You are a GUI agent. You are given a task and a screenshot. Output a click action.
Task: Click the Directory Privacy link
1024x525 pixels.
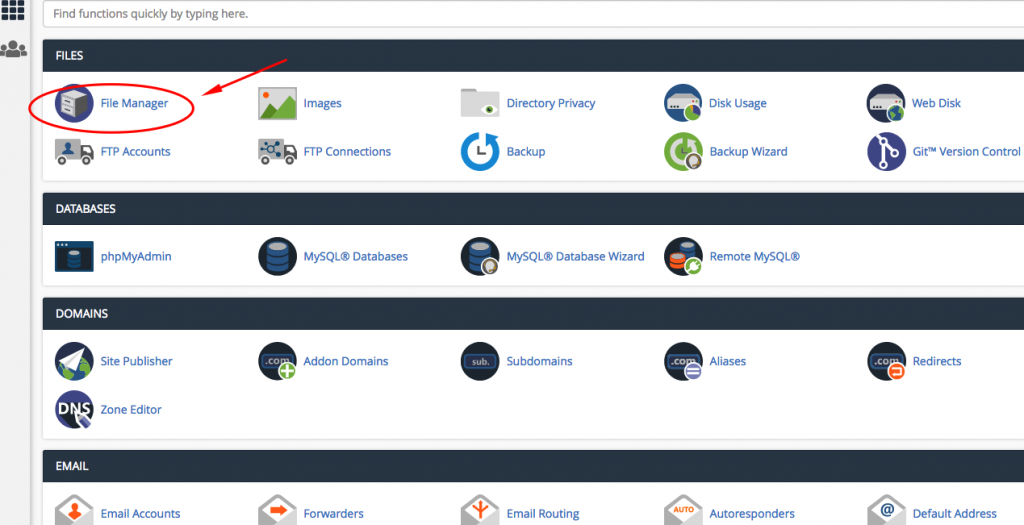pos(551,103)
